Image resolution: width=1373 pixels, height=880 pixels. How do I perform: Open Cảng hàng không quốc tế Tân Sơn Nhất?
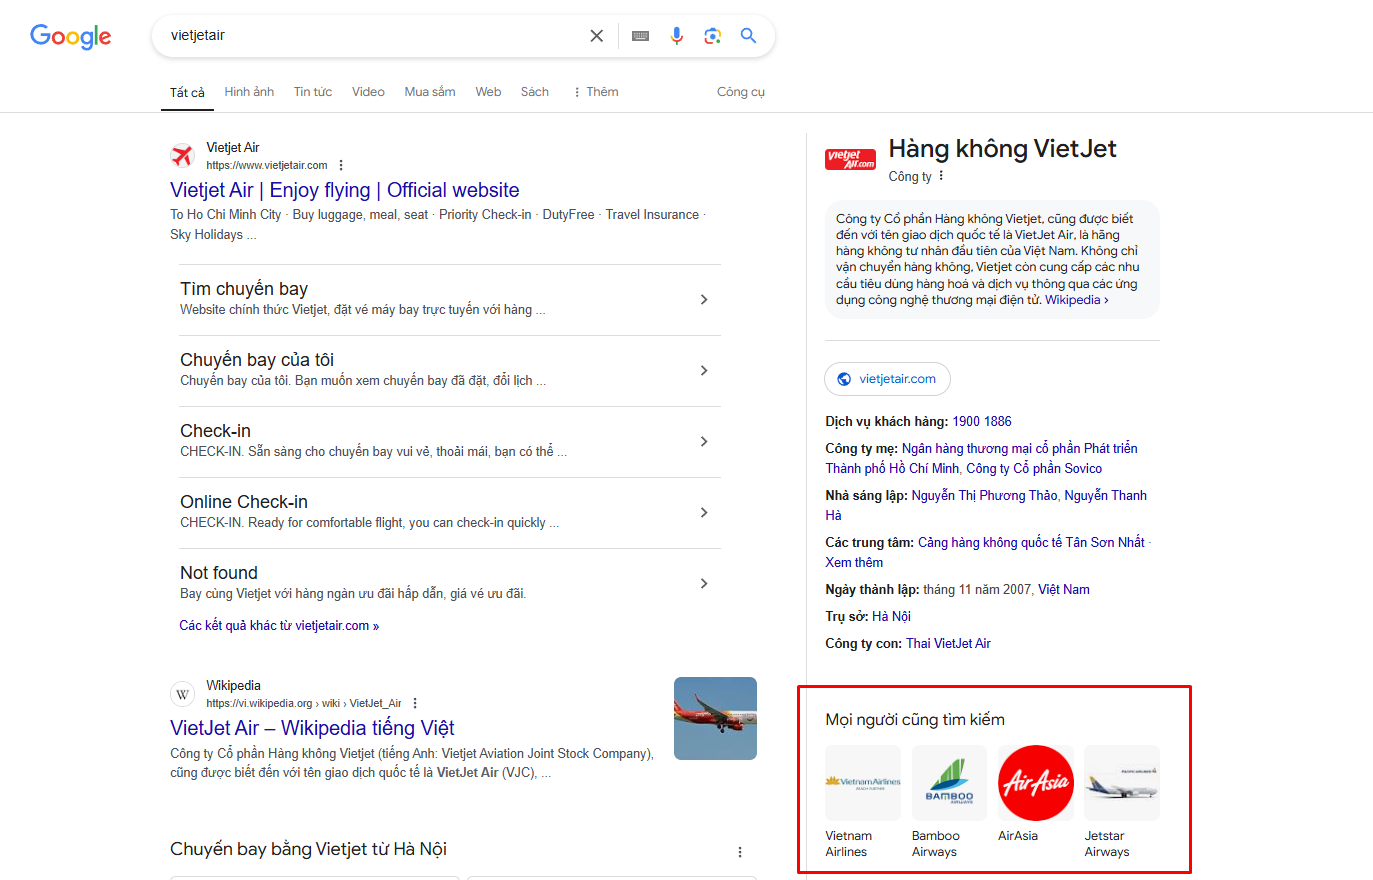pyautogui.click(x=1031, y=542)
